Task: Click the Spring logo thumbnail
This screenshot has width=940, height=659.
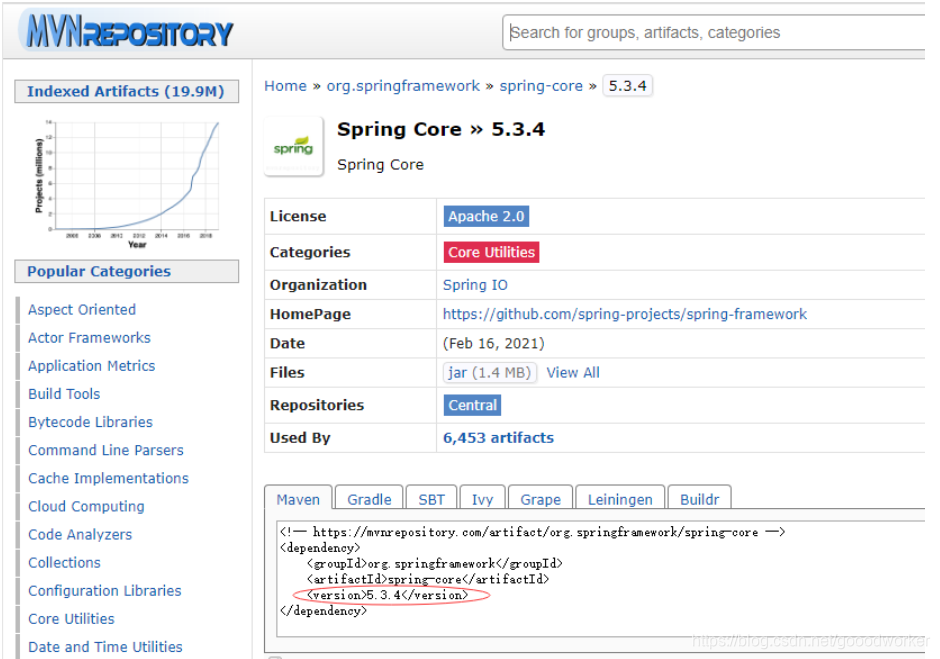Action: click(294, 147)
